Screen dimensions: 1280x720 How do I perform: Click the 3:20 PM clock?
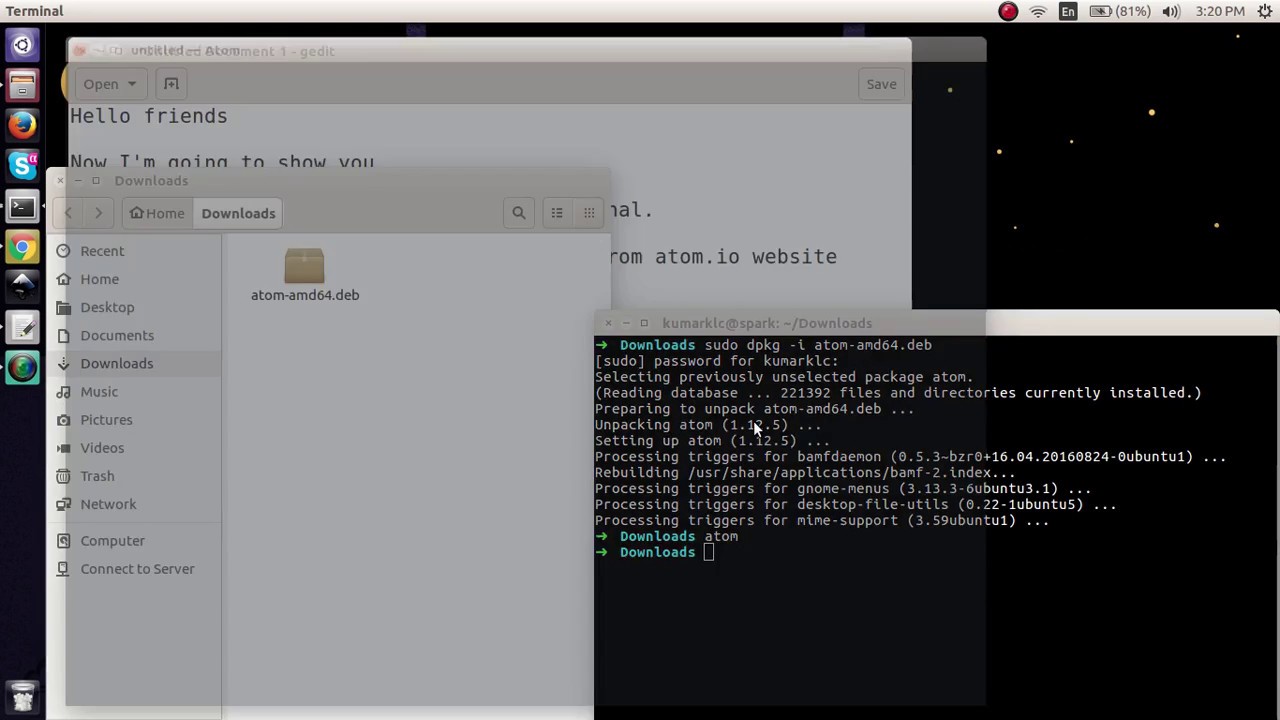[x=1220, y=11]
